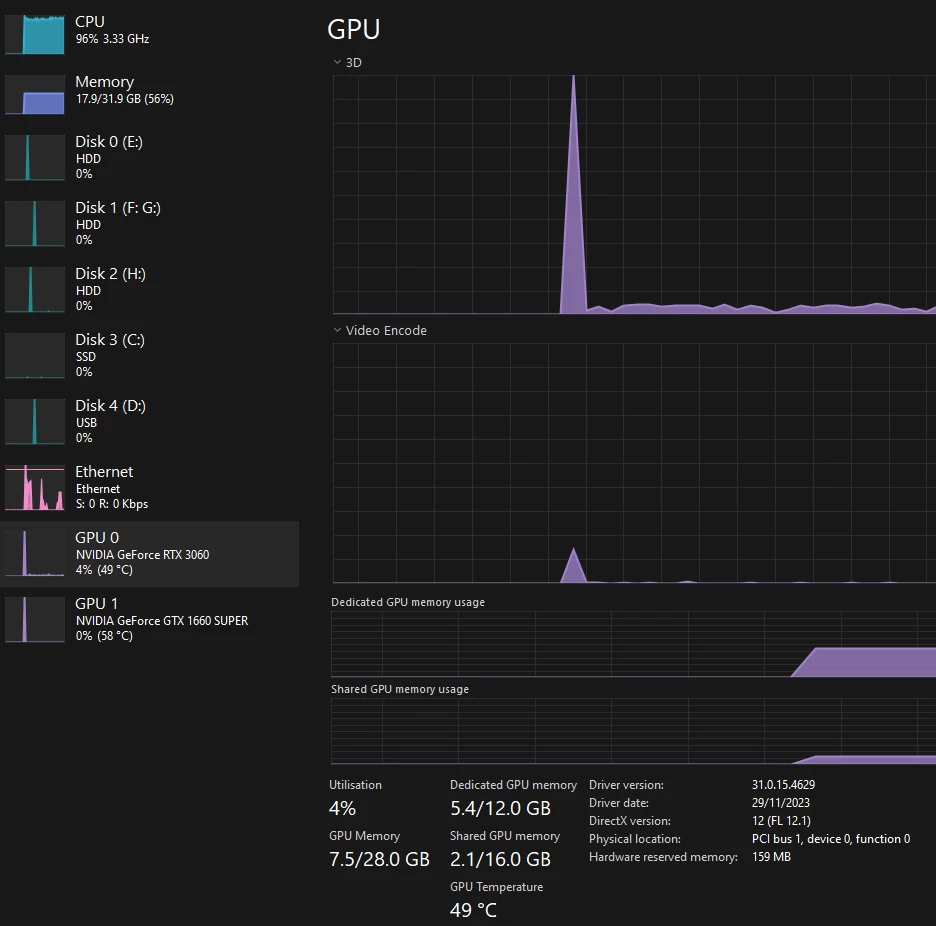Click the 0% (58 °C) GPU 1 reading
This screenshot has width=936, height=926.
pos(104,636)
